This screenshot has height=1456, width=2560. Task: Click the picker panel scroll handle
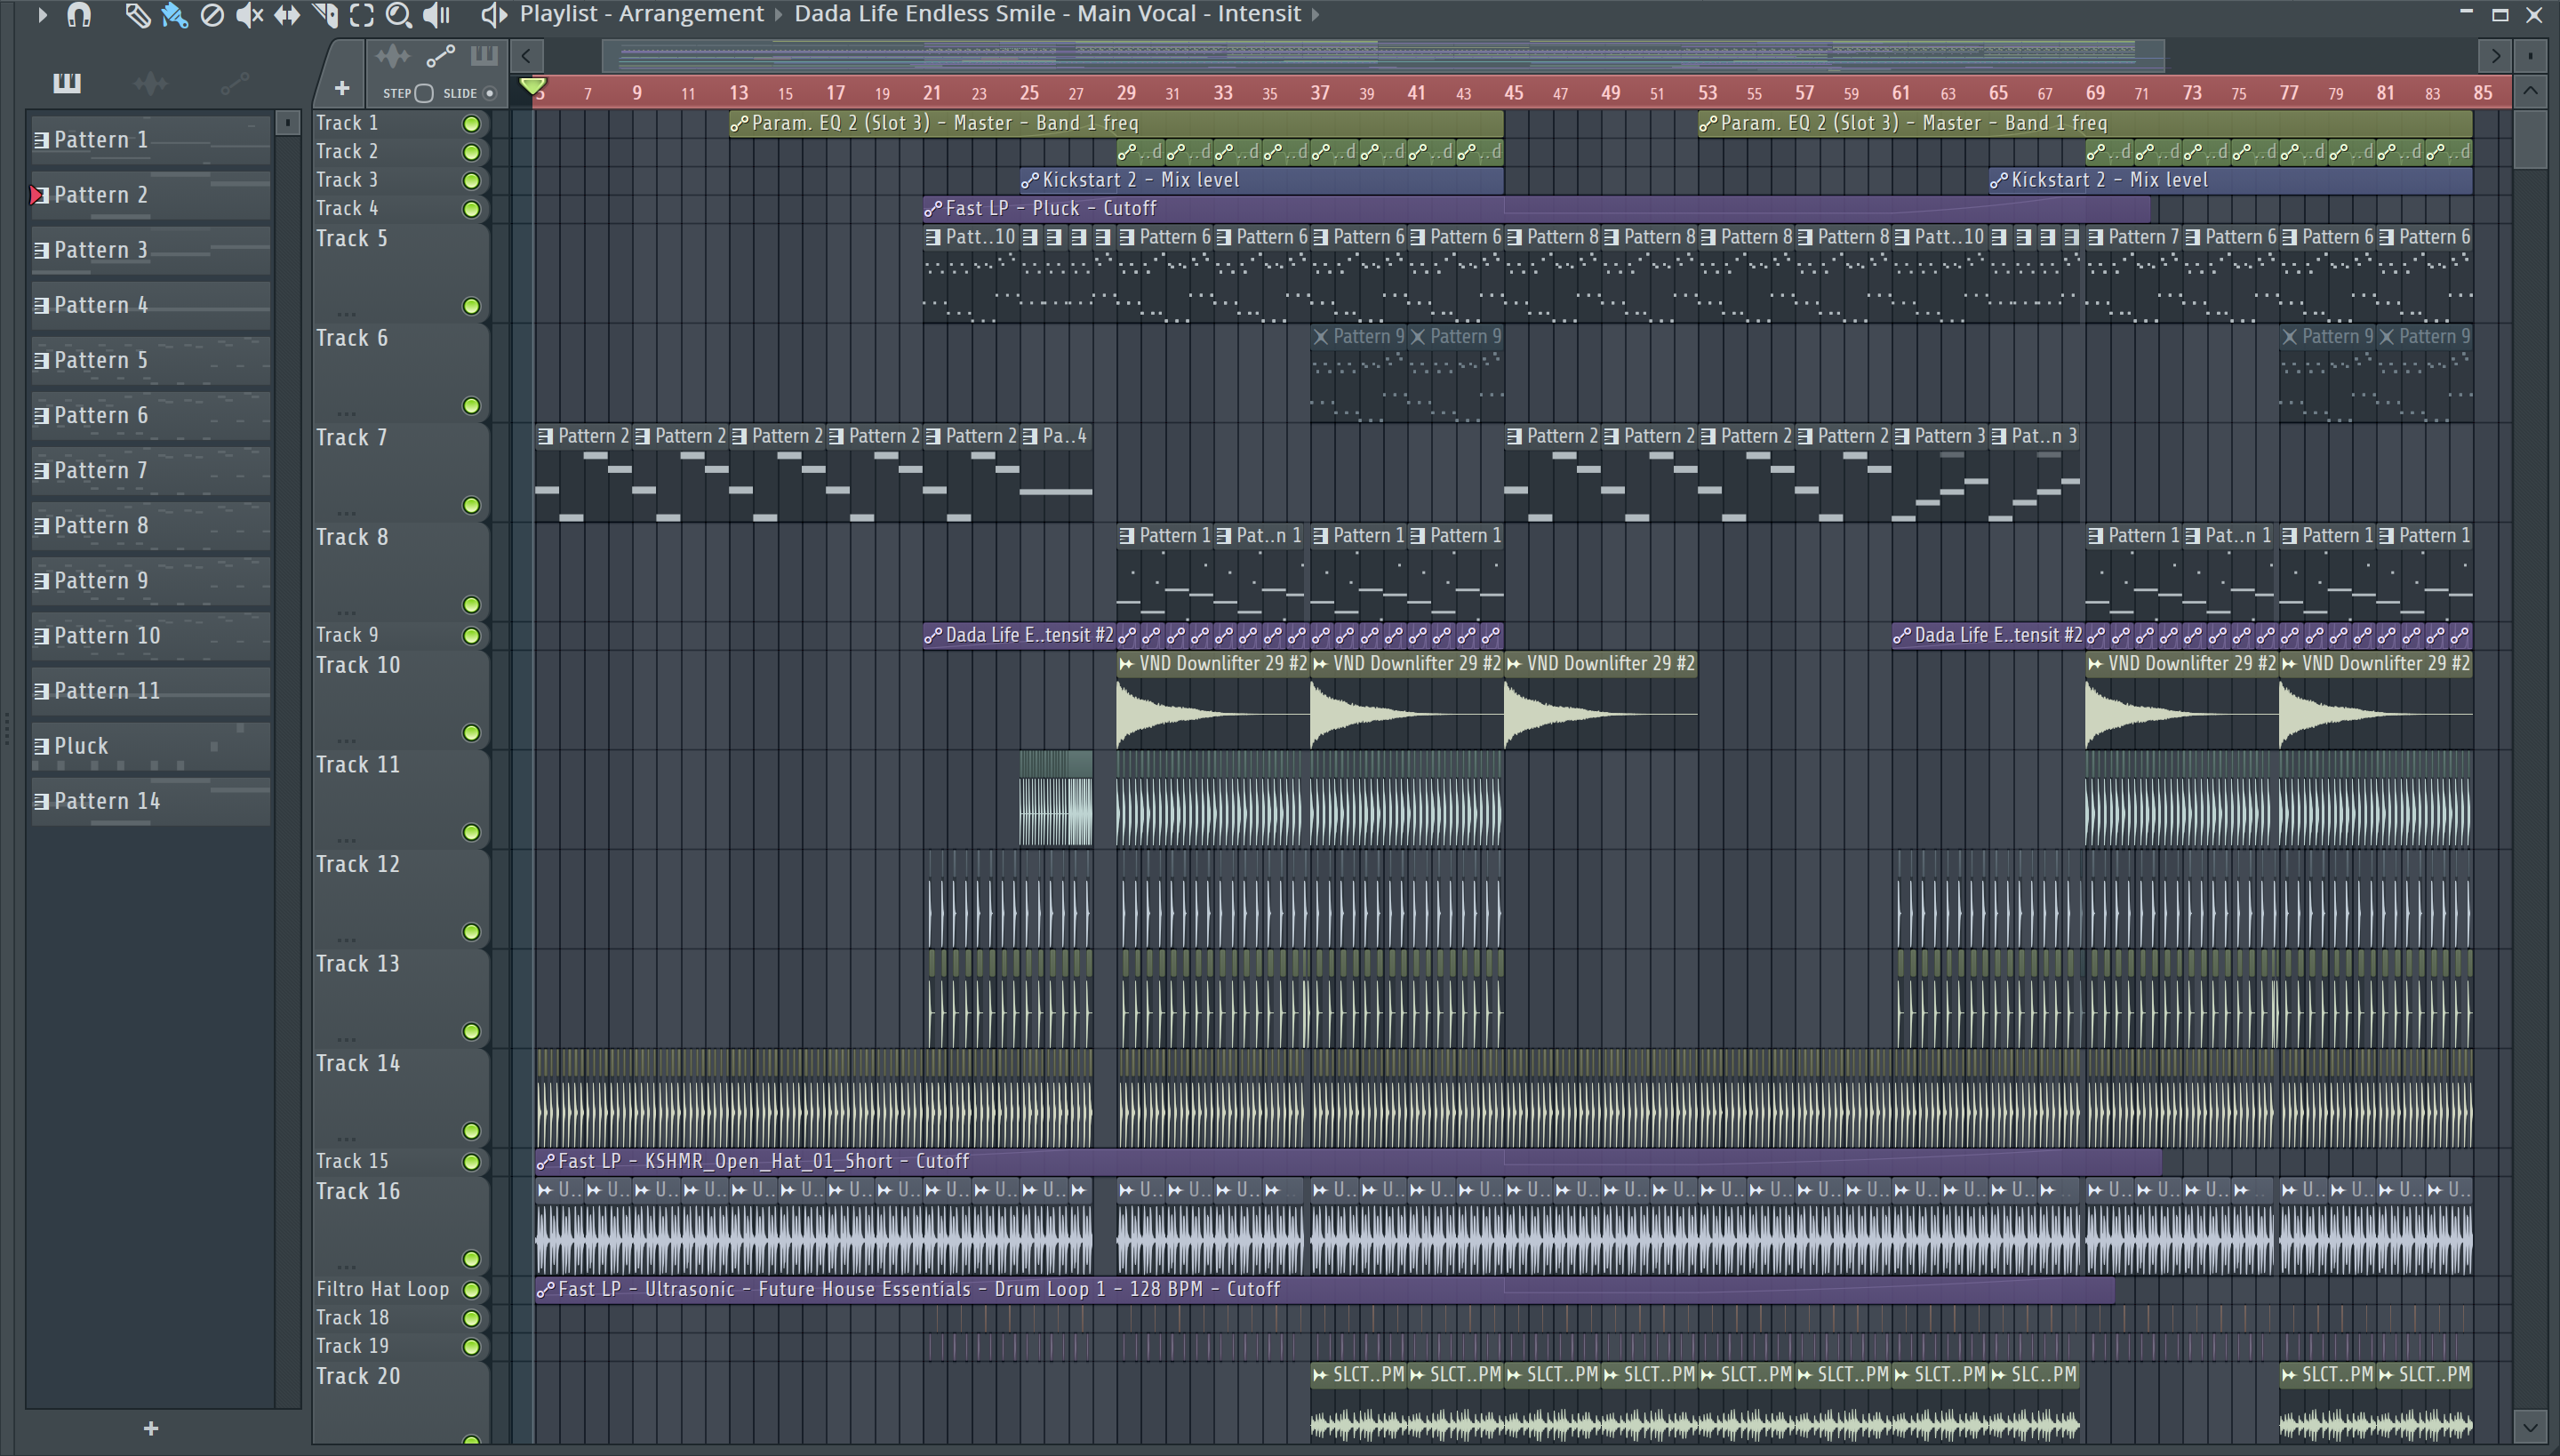pos(287,122)
